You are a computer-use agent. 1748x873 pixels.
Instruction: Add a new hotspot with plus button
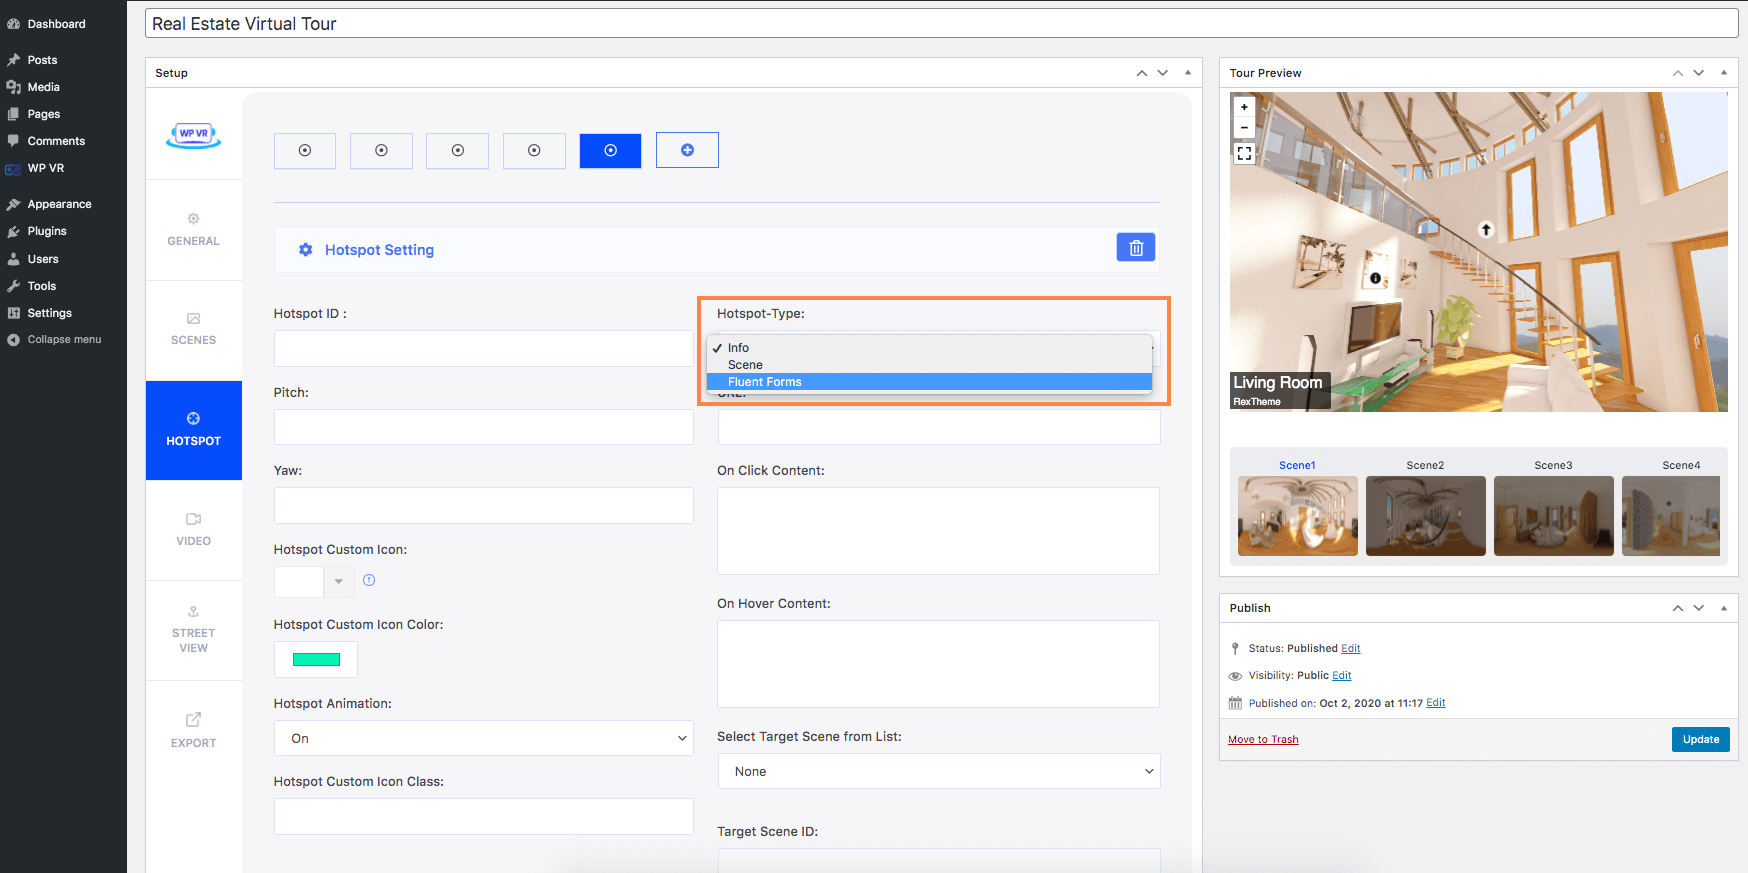[687, 150]
